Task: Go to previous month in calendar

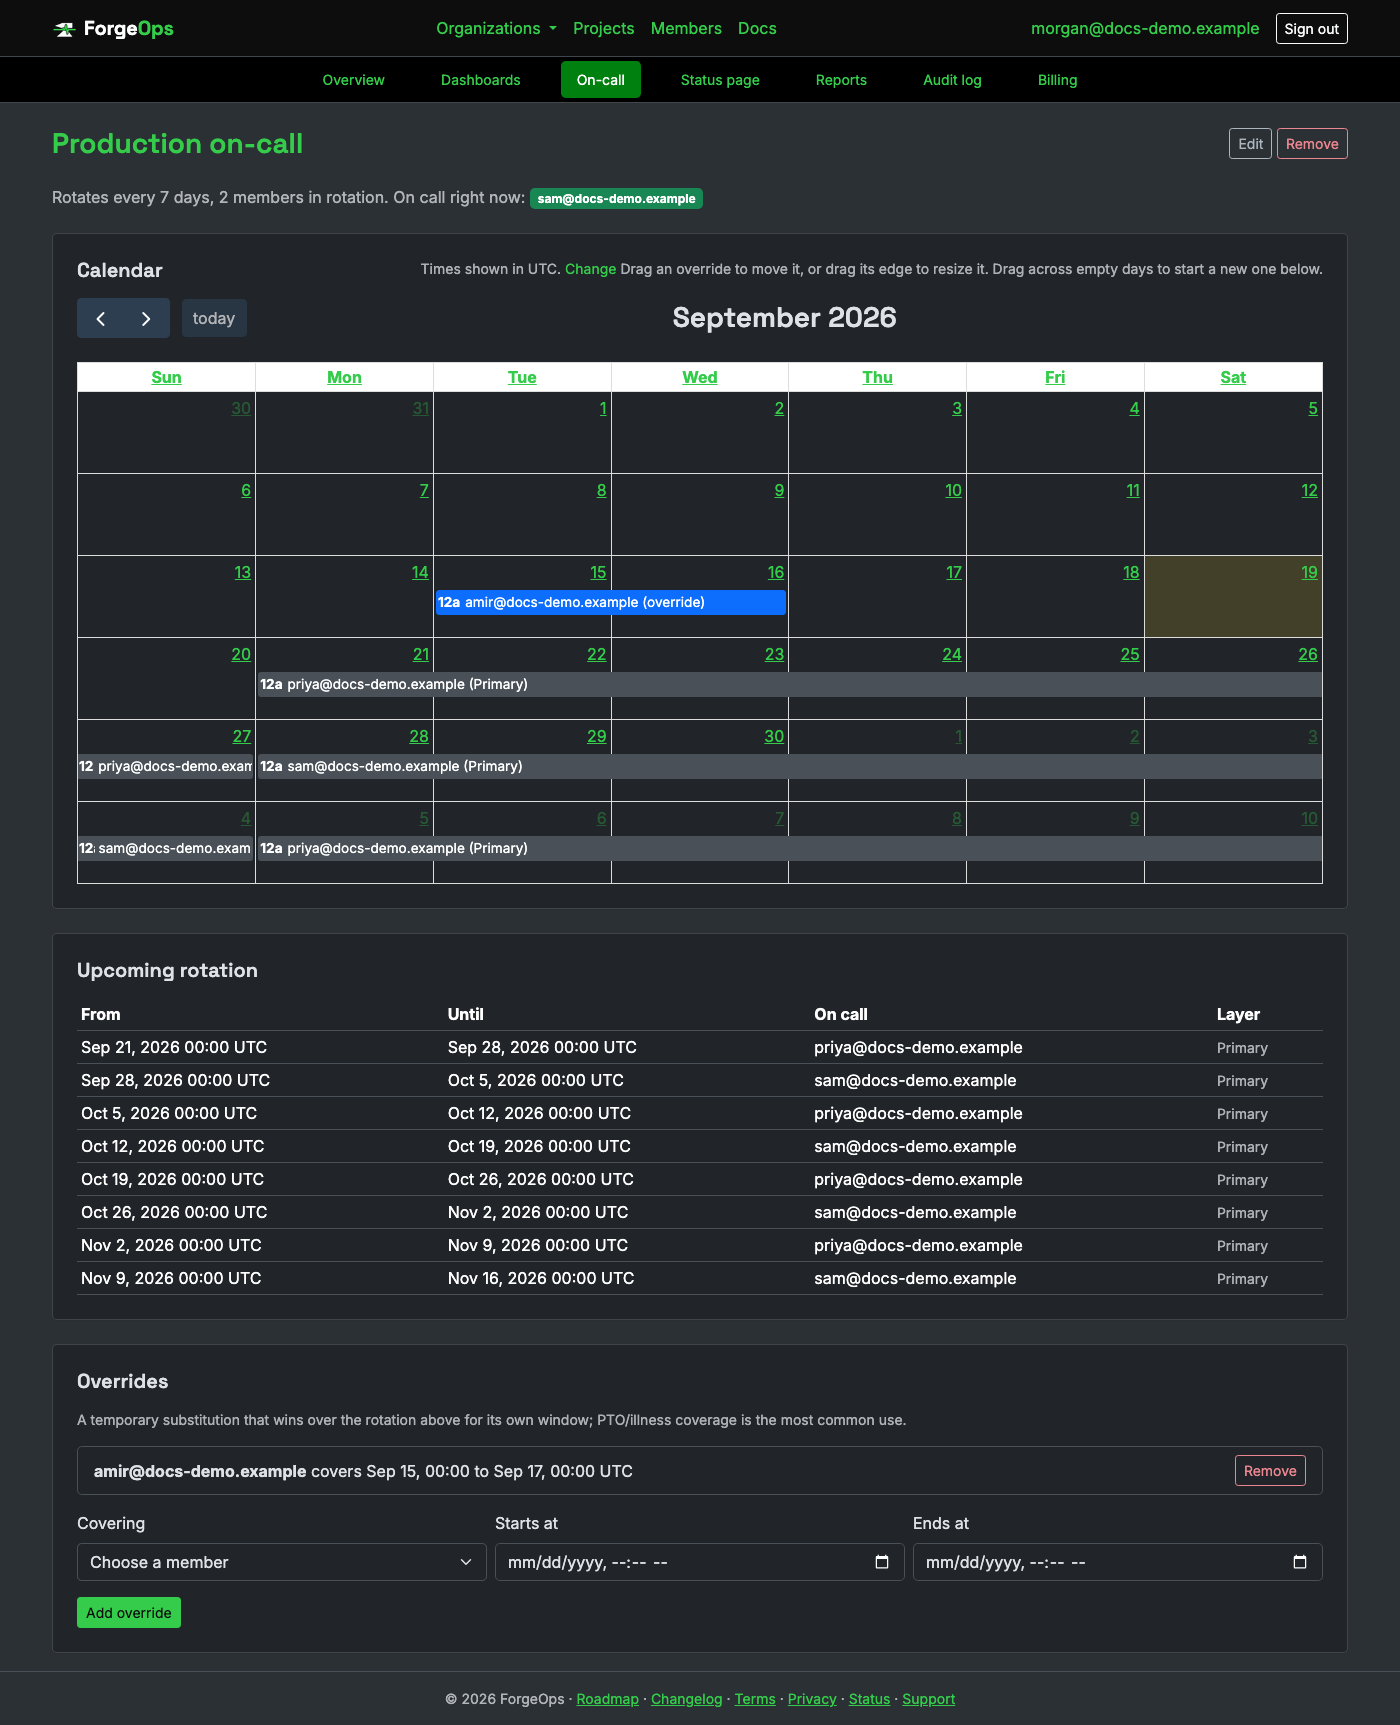Action: coord(100,318)
